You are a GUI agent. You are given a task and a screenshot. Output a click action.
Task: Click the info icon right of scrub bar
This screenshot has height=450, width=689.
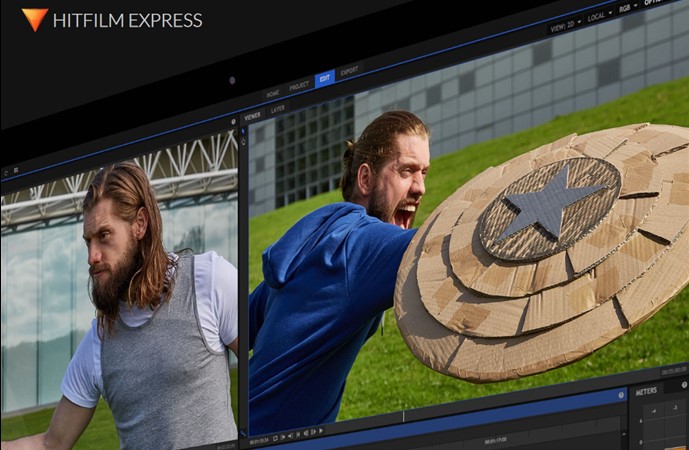pos(621,394)
